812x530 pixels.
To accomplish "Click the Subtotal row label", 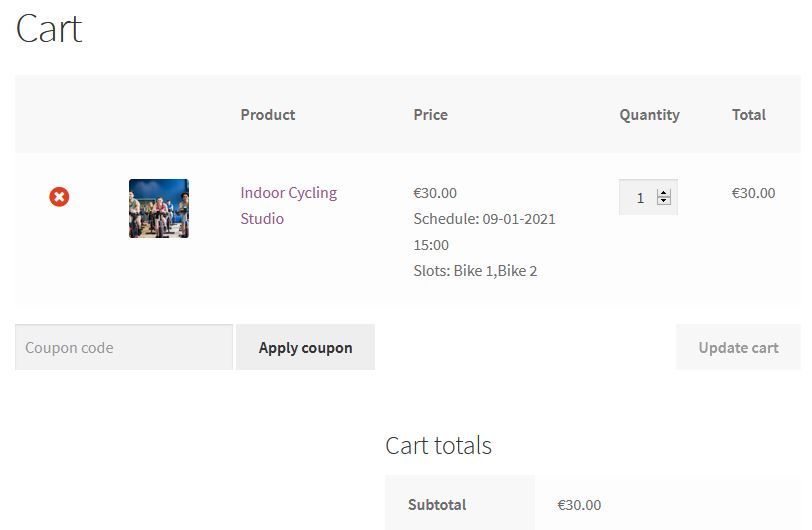I will (x=437, y=505).
